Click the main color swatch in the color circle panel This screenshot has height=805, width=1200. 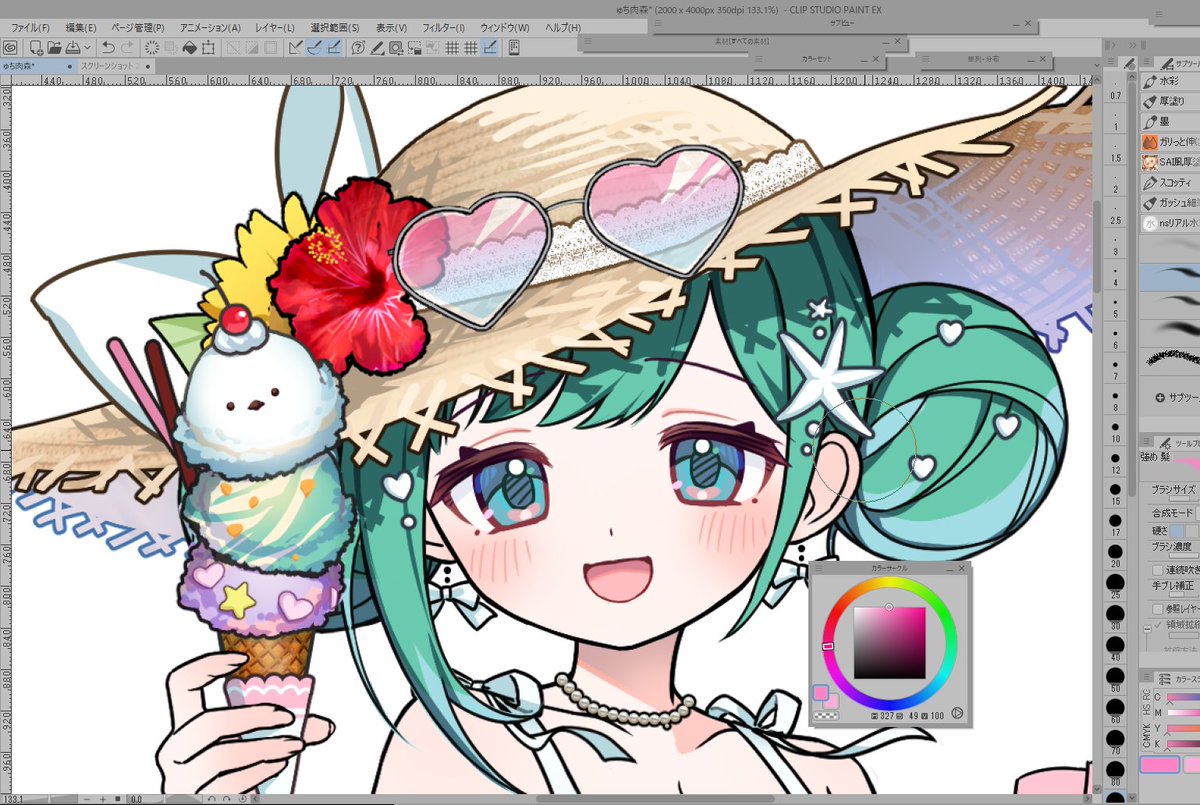point(820,692)
